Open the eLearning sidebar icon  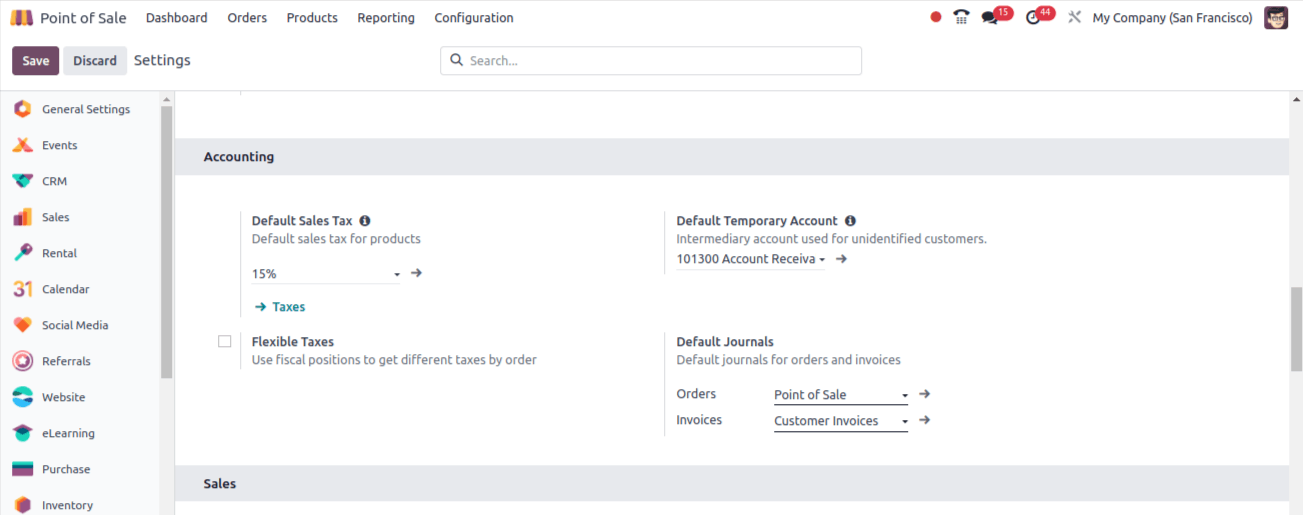coord(22,433)
